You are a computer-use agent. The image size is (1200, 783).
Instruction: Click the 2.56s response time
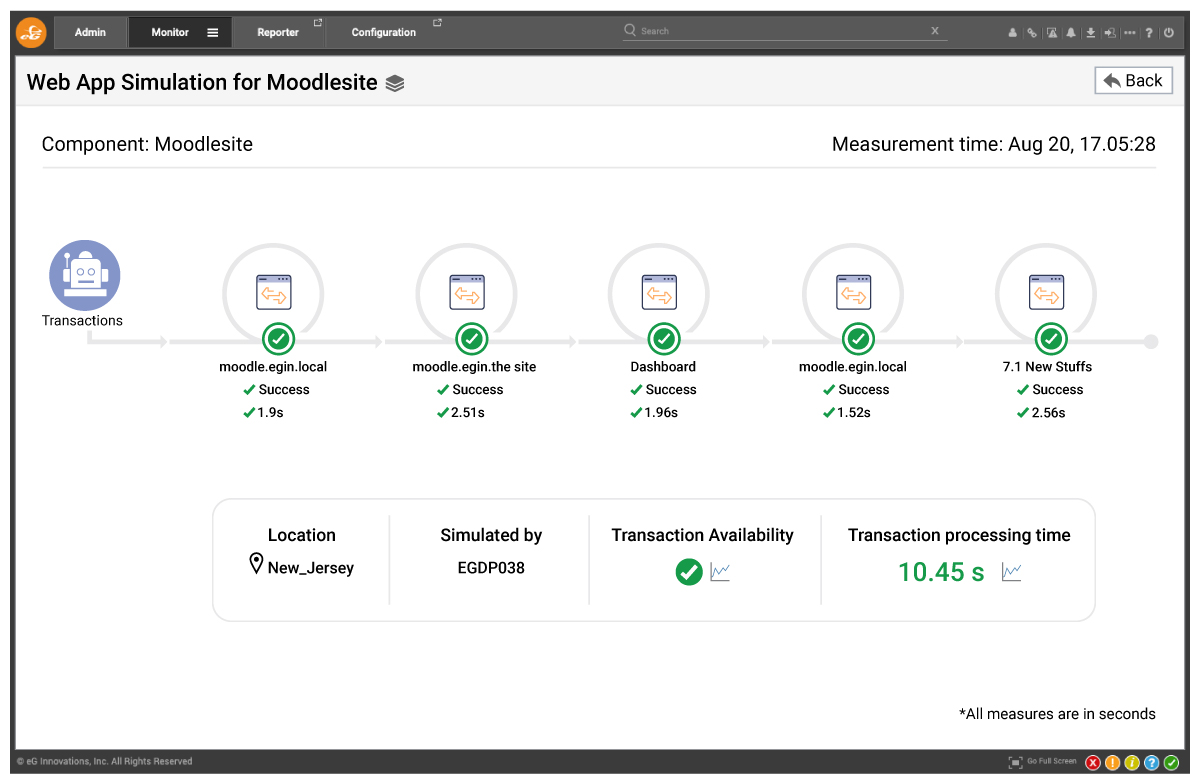(x=1048, y=413)
